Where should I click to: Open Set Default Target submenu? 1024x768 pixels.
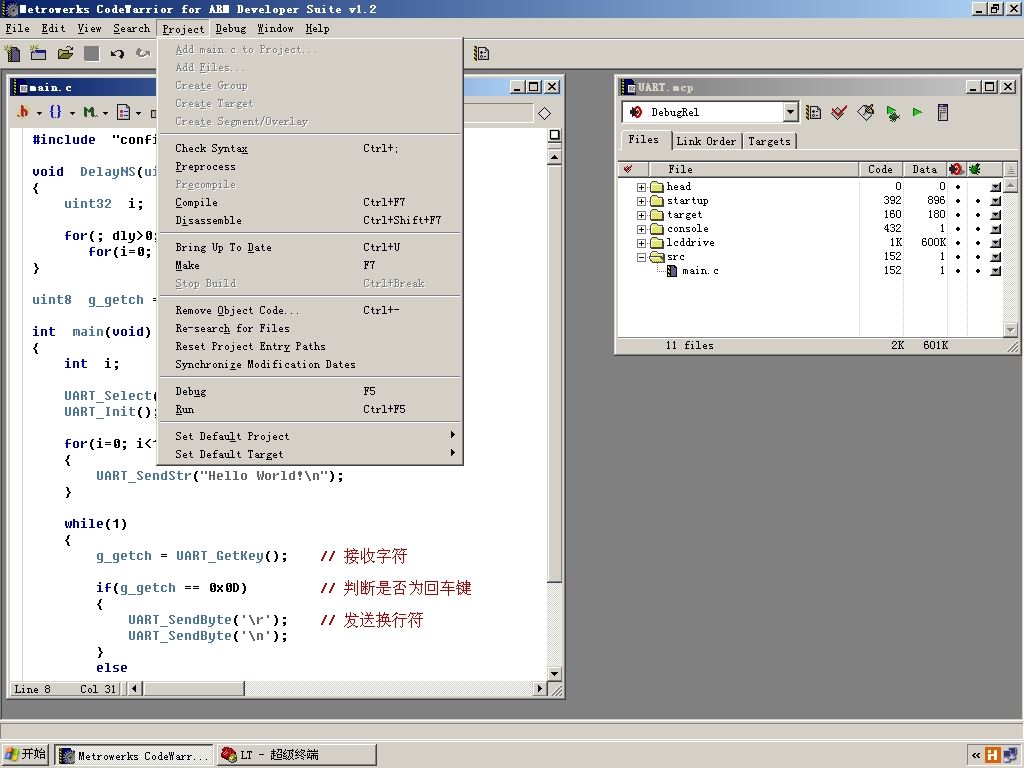[310, 454]
